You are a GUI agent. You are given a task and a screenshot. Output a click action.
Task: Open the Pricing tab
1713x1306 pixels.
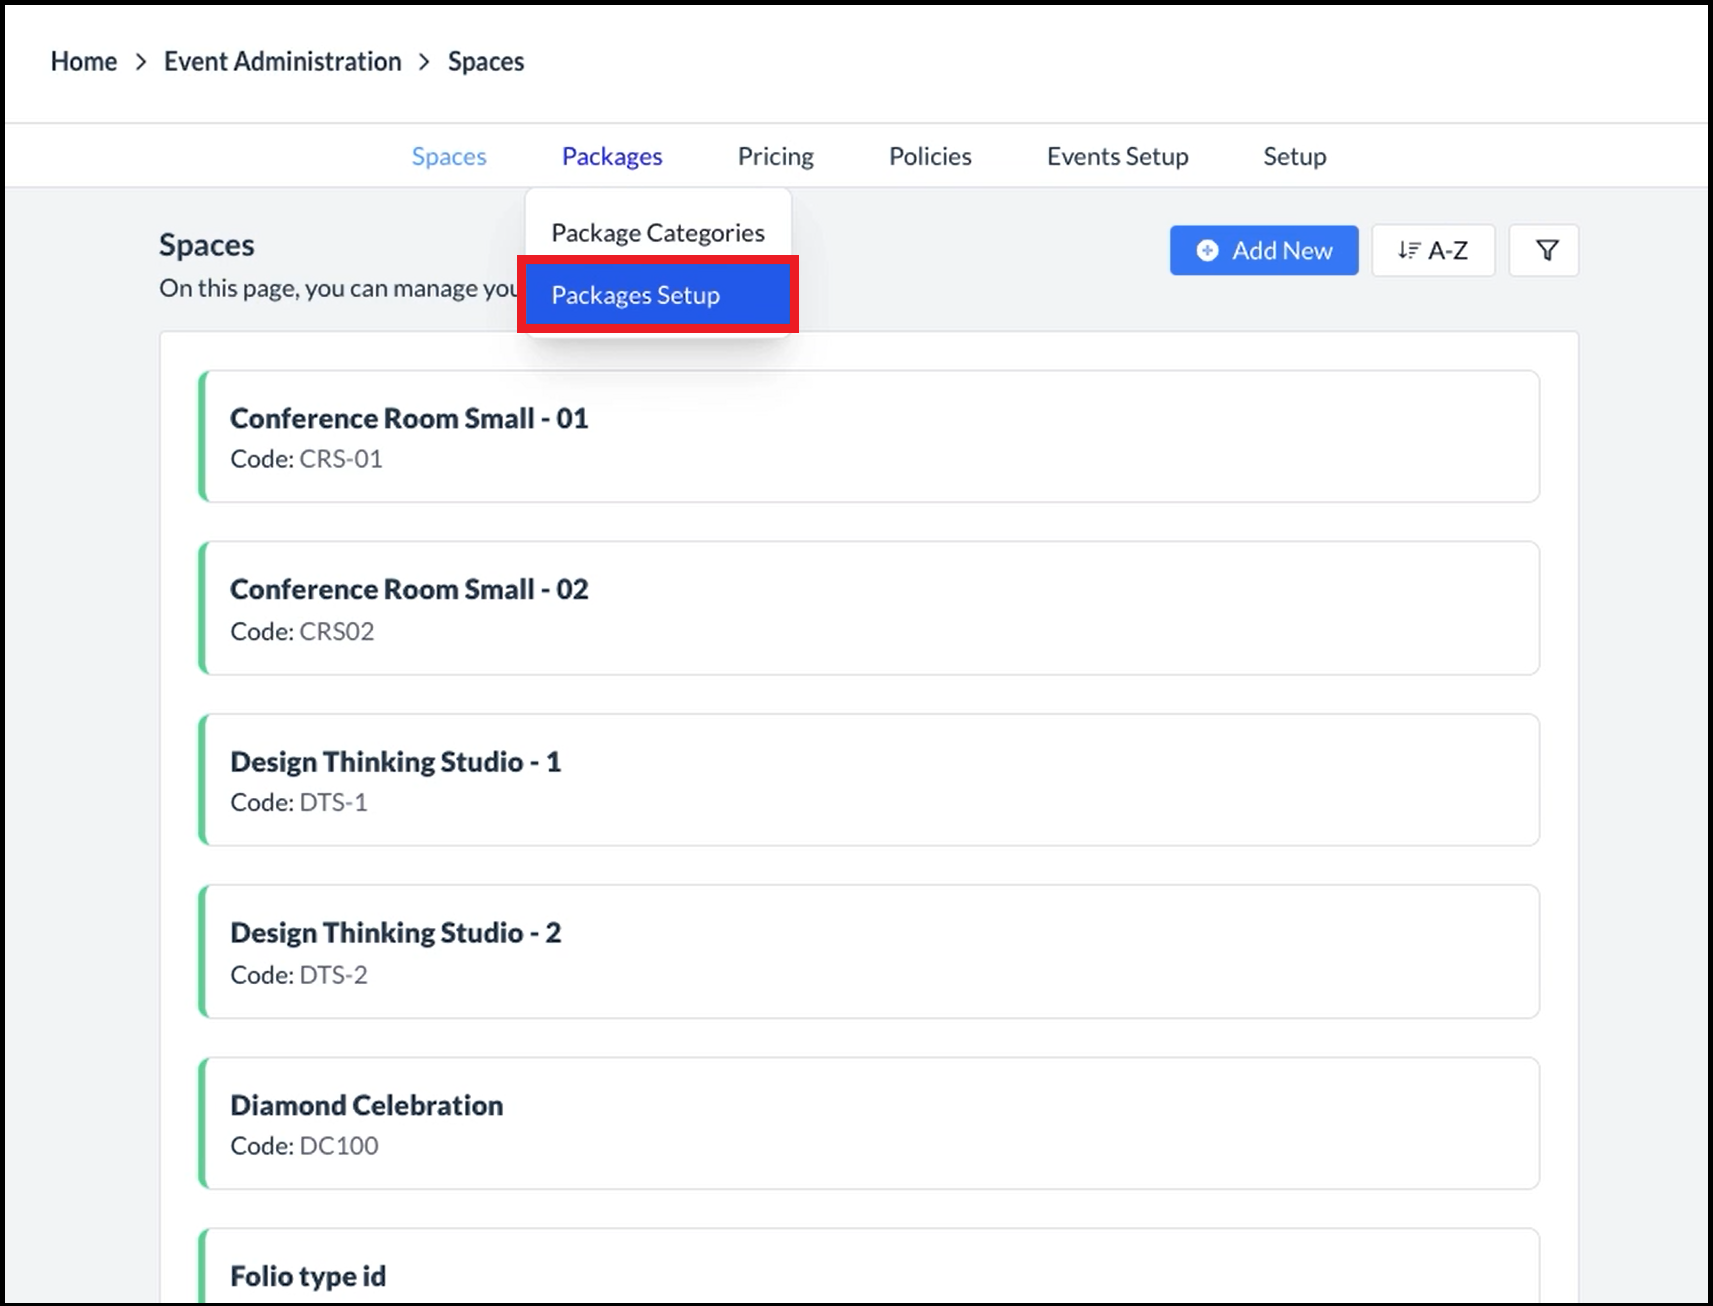tap(775, 156)
